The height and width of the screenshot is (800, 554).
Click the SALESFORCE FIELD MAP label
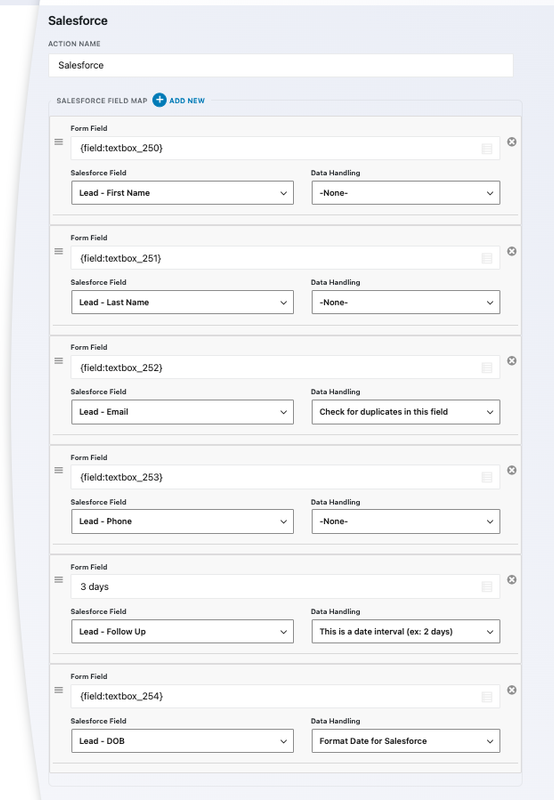coord(102,101)
